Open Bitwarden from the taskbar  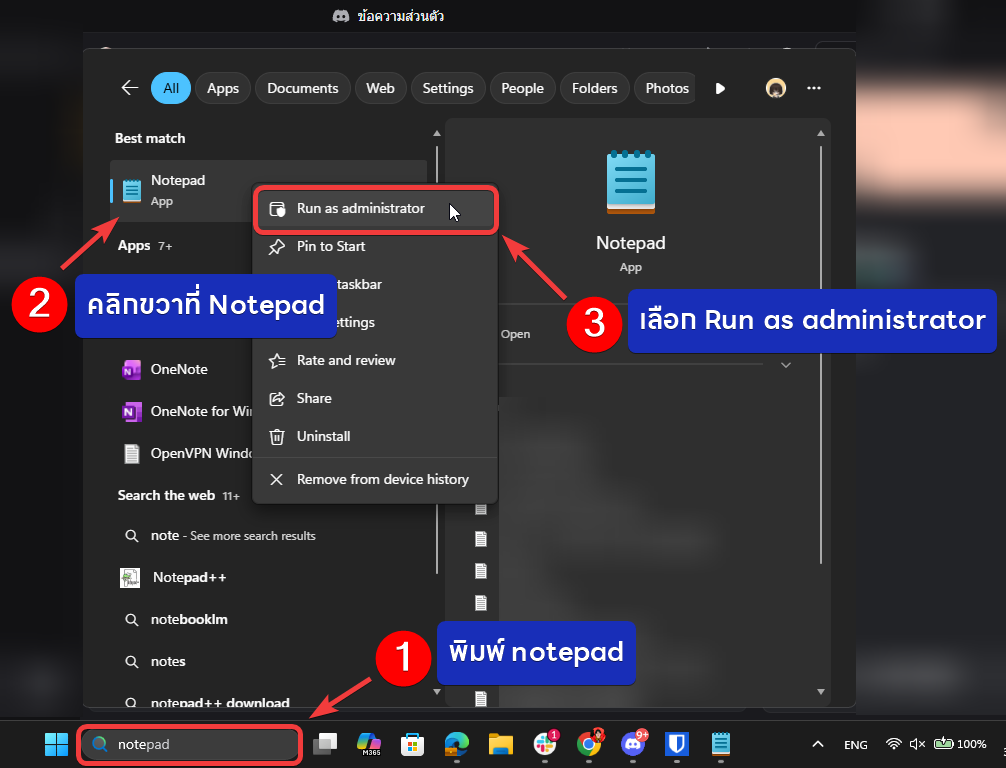click(677, 744)
